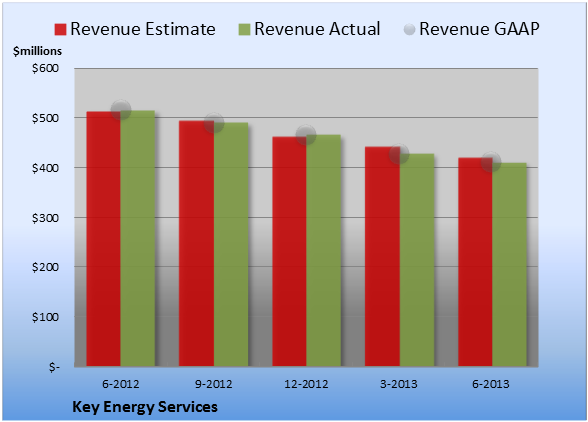This screenshot has width=588, height=422.
Task: Click the '$-' zero axis label
Action: [54, 367]
